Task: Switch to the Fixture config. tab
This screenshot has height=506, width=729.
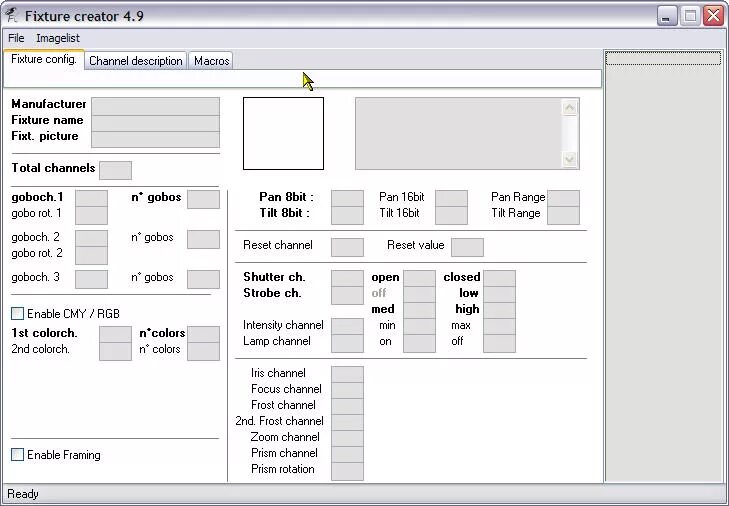Action: click(x=44, y=59)
